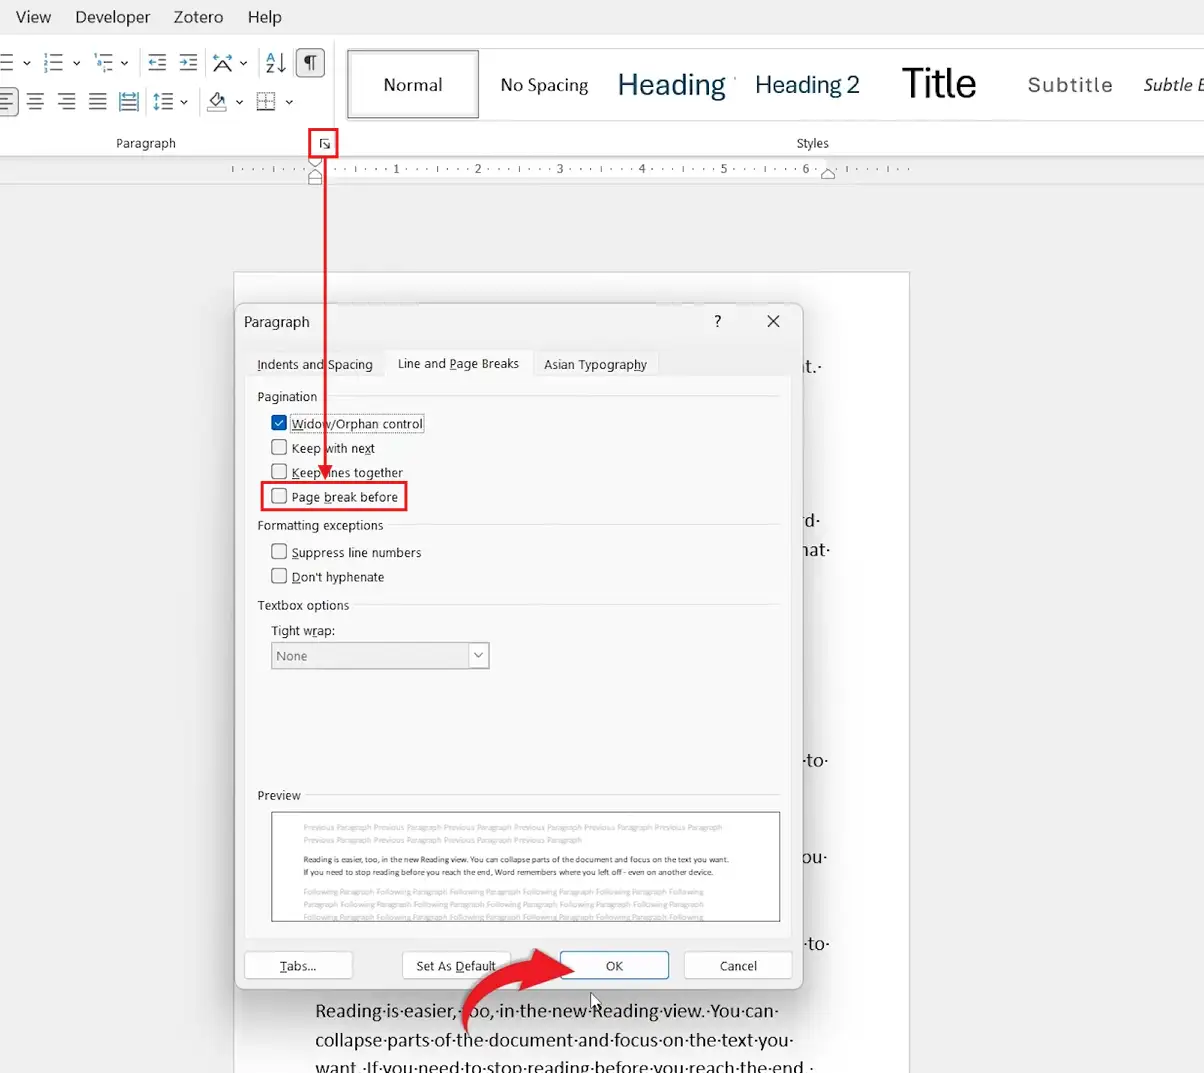Apply the Normal style
Viewport: 1204px width, 1073px height.
tap(413, 85)
